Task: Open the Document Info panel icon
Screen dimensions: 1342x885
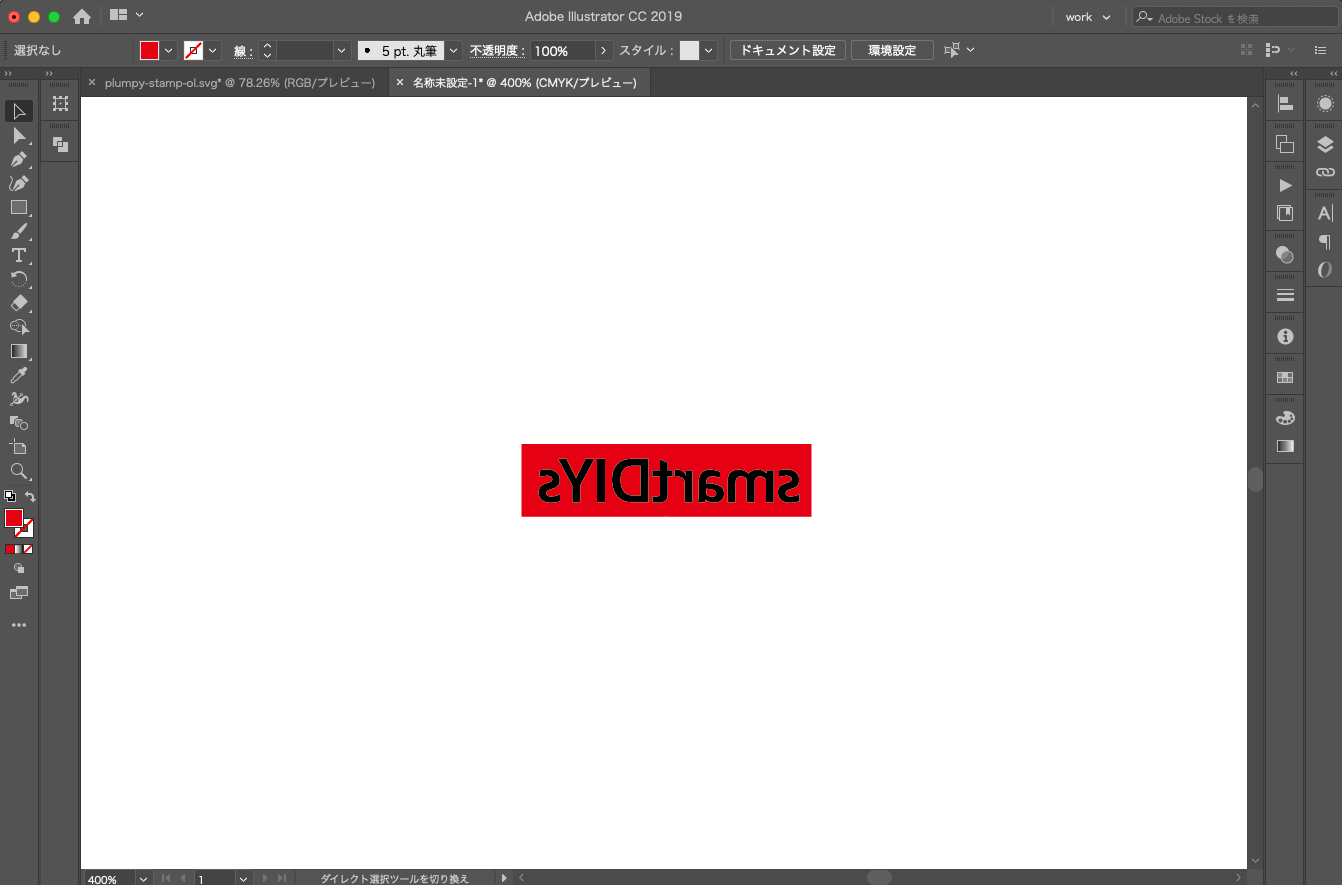Action: (x=1285, y=336)
